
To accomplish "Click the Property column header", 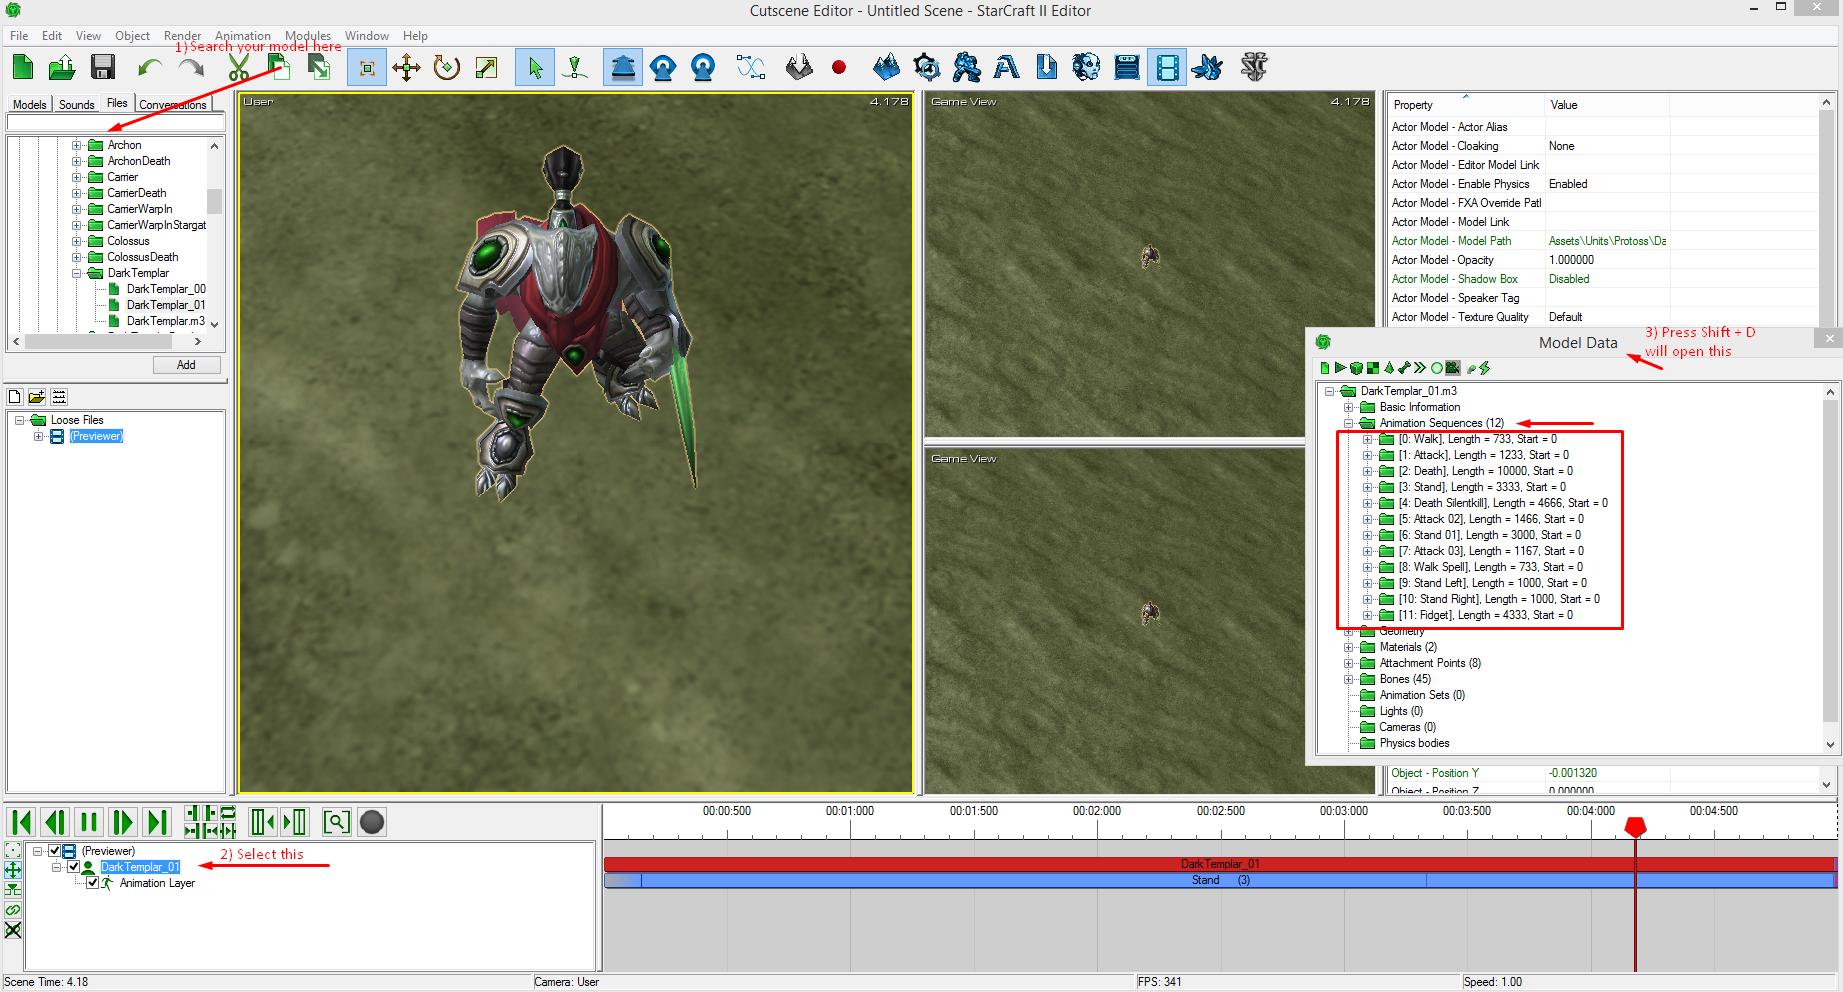I will click(1465, 104).
